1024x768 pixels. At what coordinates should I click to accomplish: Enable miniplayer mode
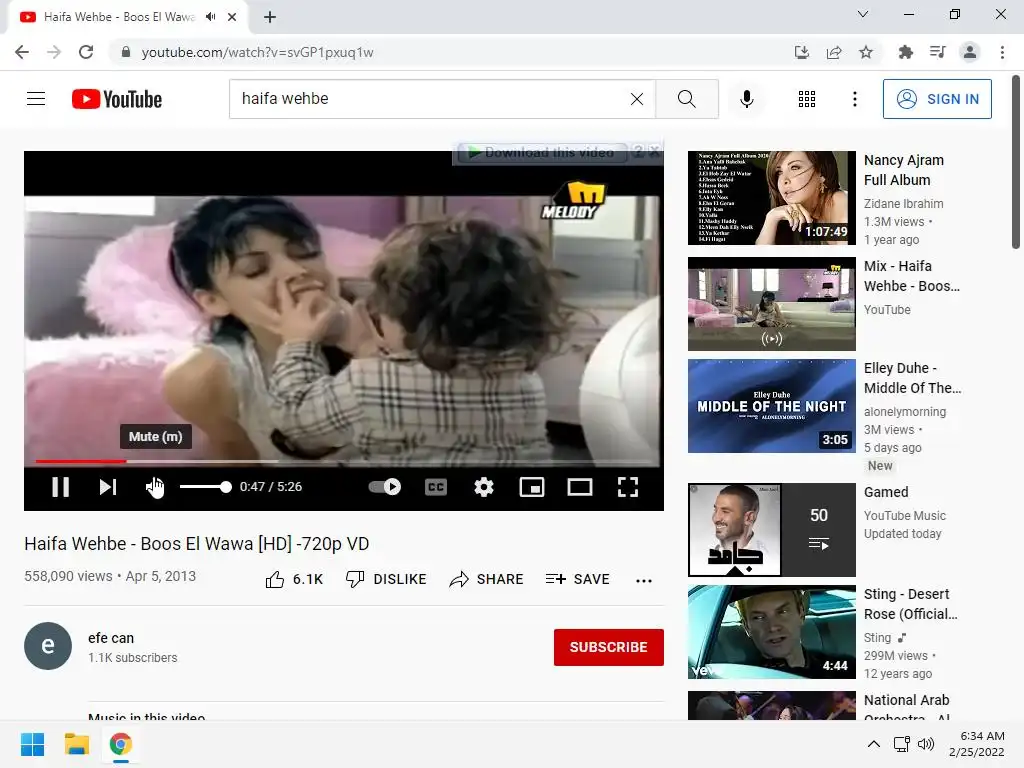coord(532,487)
